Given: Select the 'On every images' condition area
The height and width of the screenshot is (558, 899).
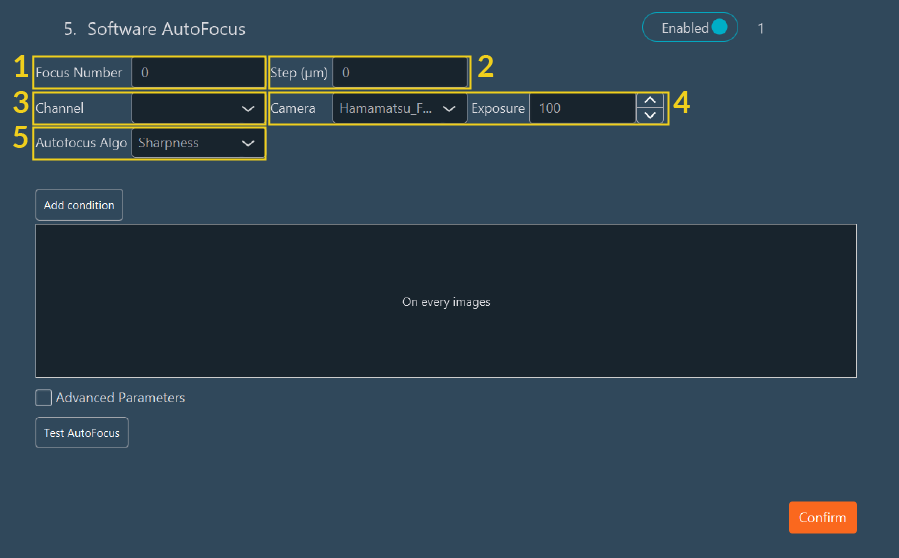Looking at the screenshot, I should [x=446, y=301].
